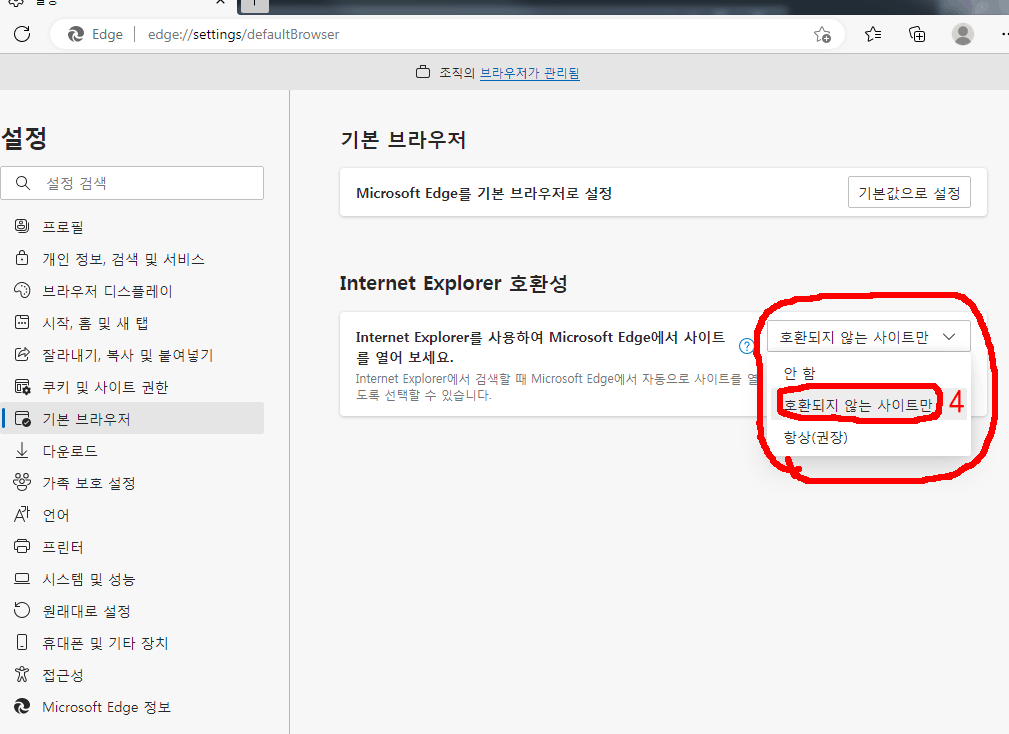This screenshot has height=734, width=1009.
Task: Click the Edge icon for Microsoft Edge 정보
Action: coord(22,706)
